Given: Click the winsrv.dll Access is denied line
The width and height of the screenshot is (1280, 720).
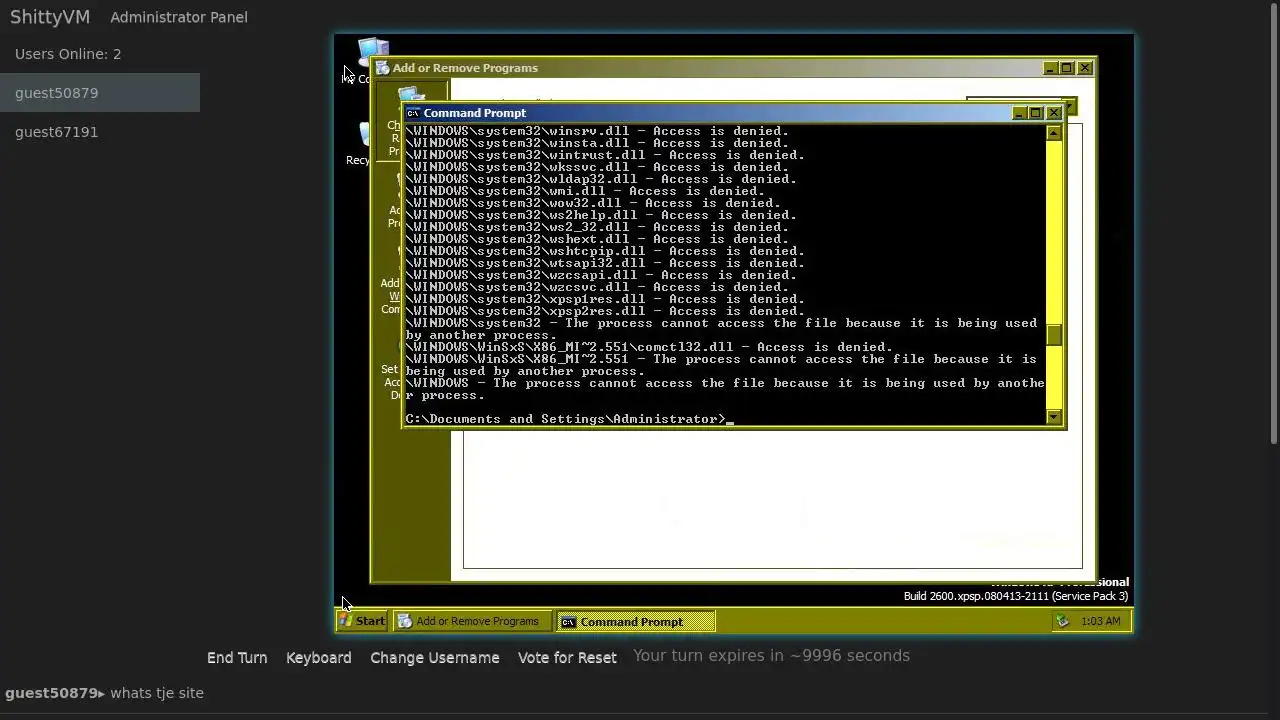Looking at the screenshot, I should (597, 131).
